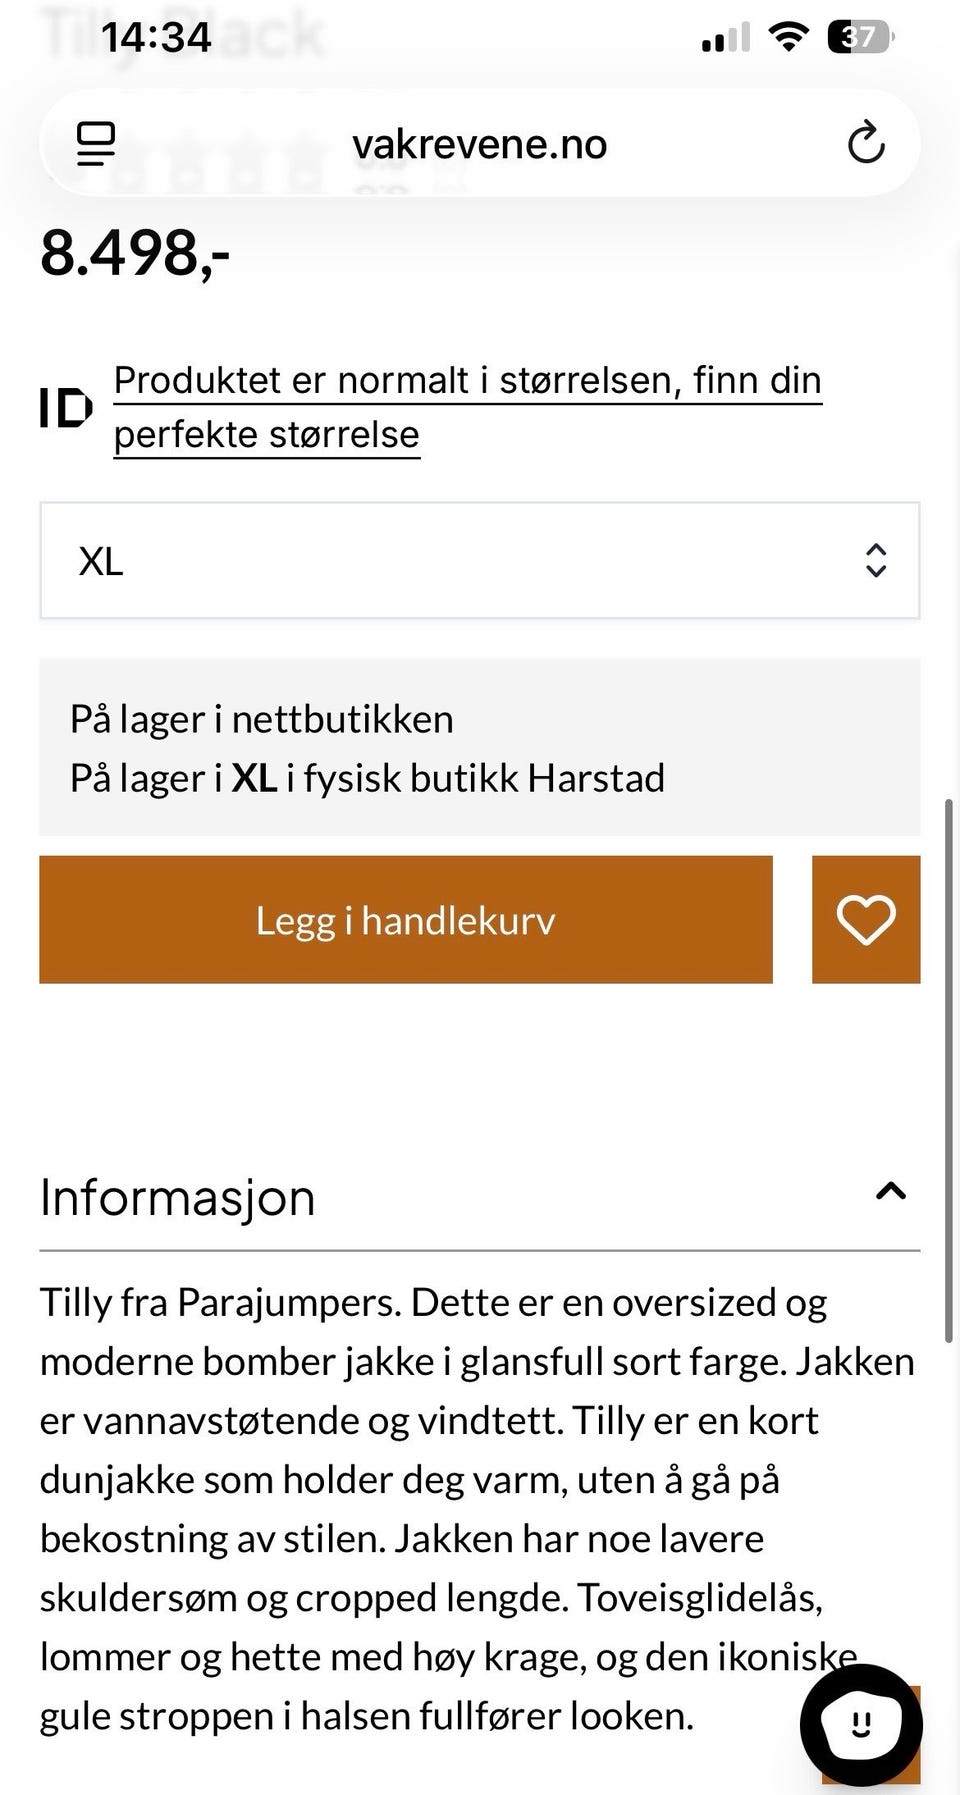Tap the vakrevene.no address field
This screenshot has width=960, height=1795.
click(x=480, y=144)
